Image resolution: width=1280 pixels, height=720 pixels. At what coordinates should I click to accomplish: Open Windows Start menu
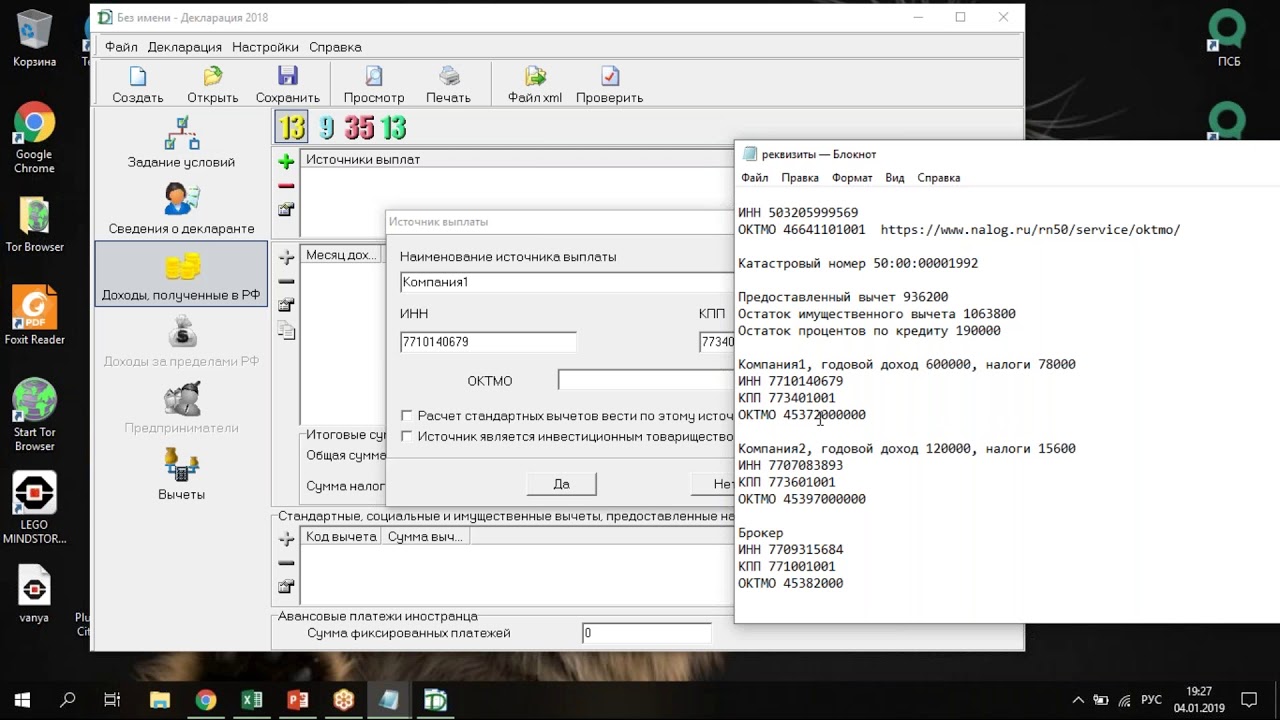pyautogui.click(x=22, y=700)
